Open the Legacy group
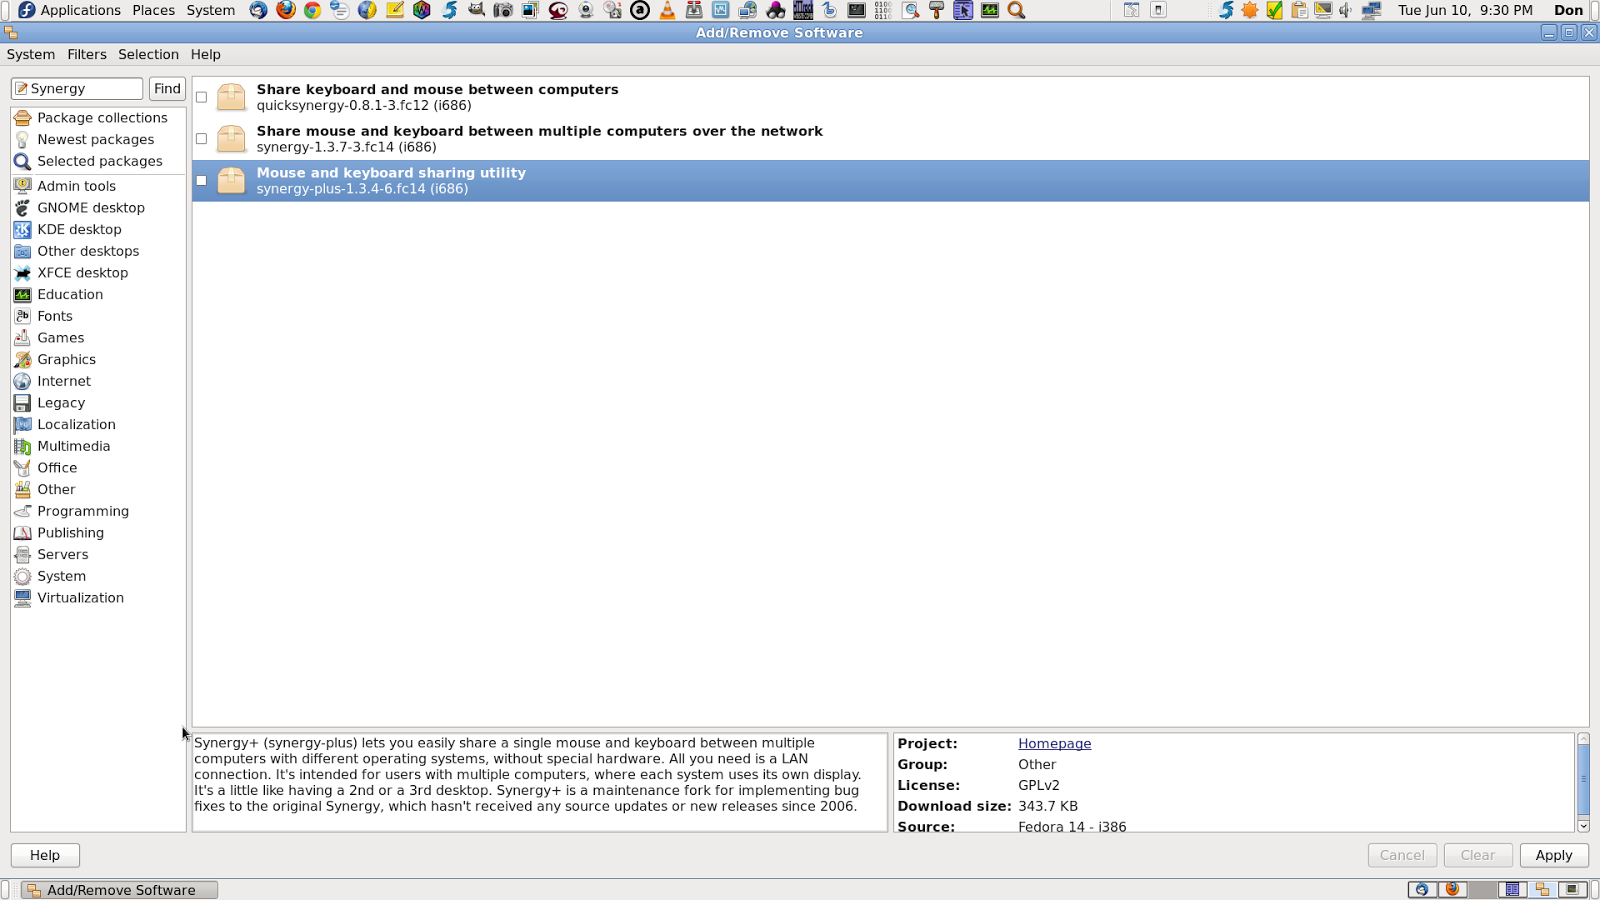This screenshot has width=1600, height=900. tap(98, 403)
